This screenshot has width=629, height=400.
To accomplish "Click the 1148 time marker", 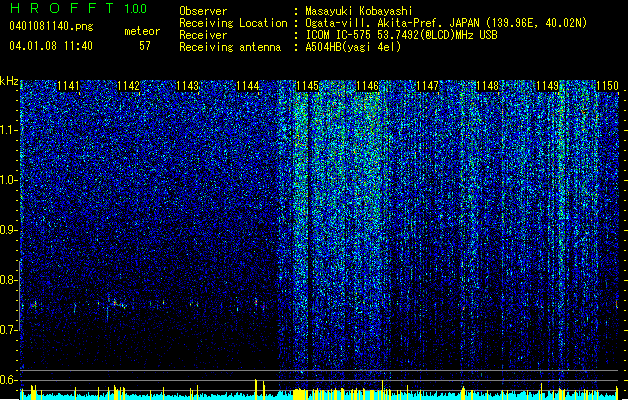I will click(x=487, y=86).
